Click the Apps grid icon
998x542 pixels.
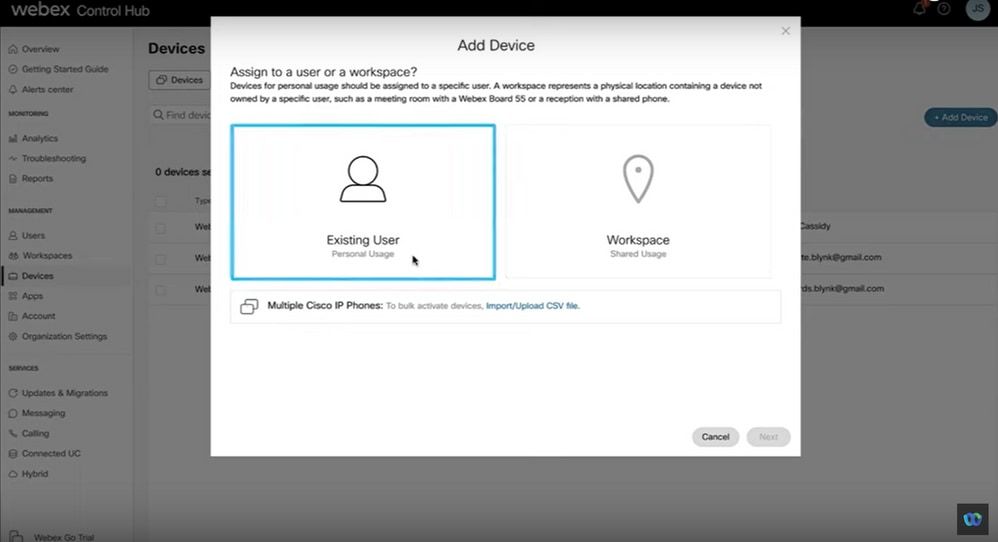[13, 296]
